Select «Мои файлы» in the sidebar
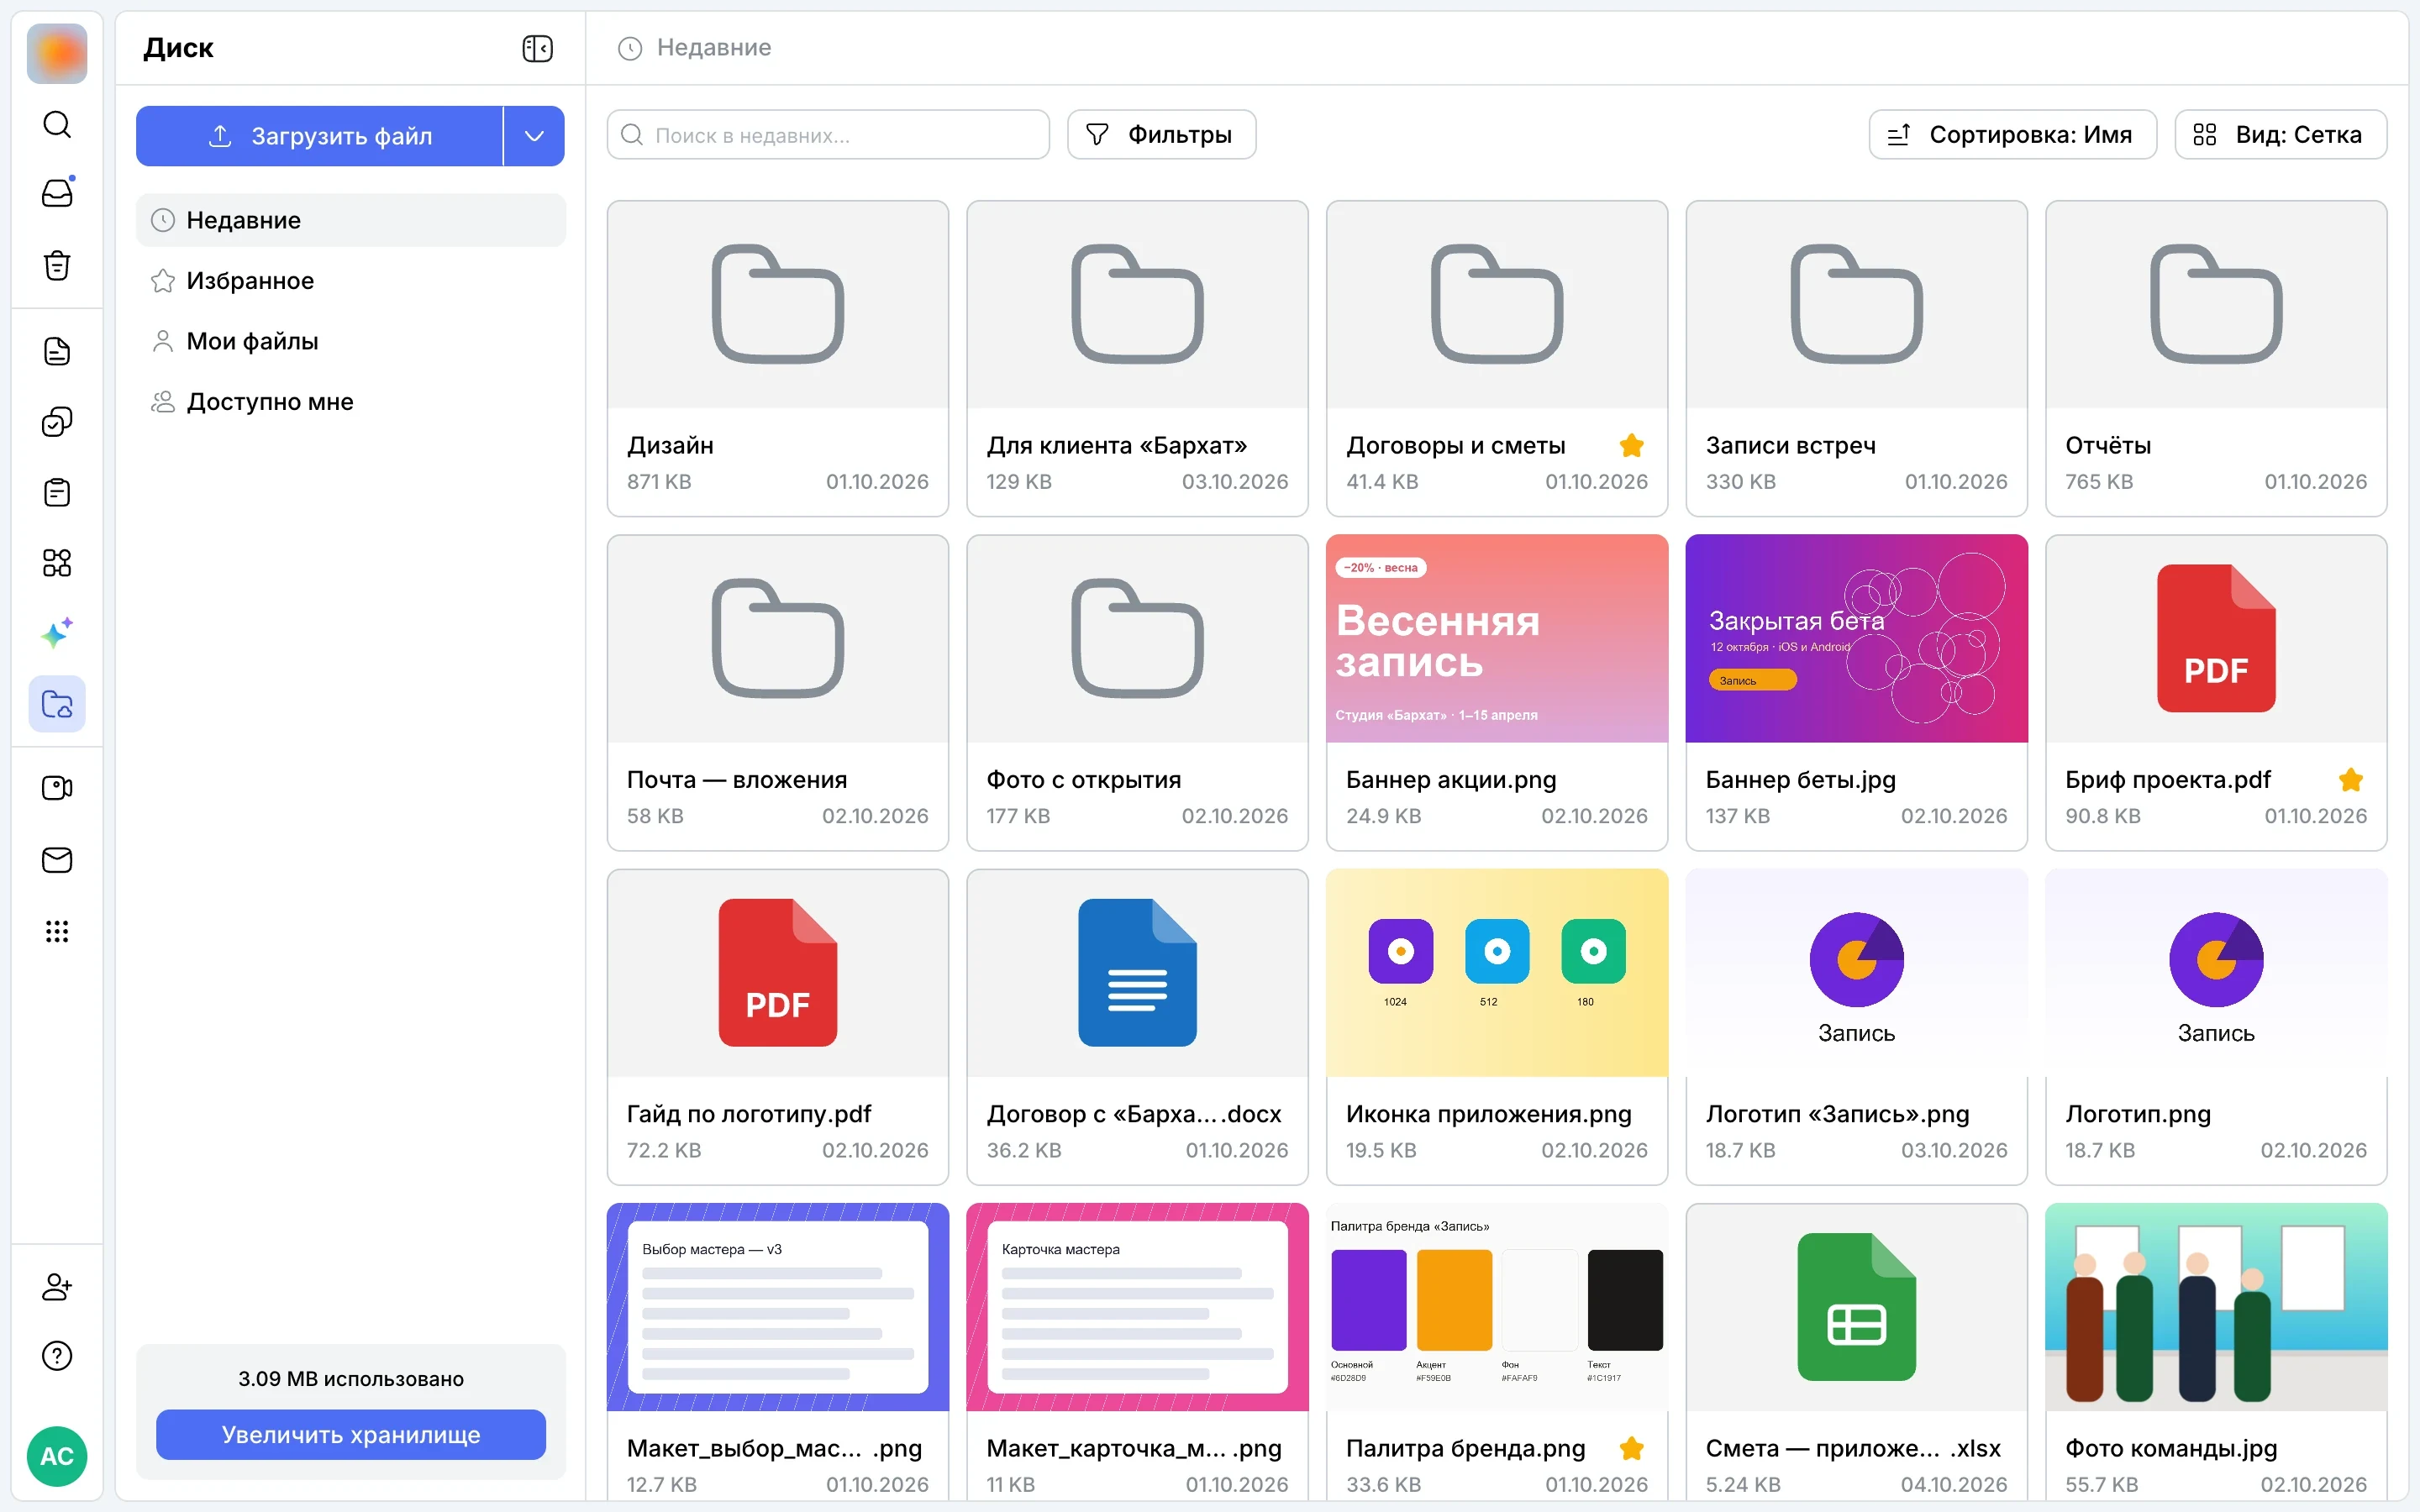2420x1512 pixels. click(351, 341)
